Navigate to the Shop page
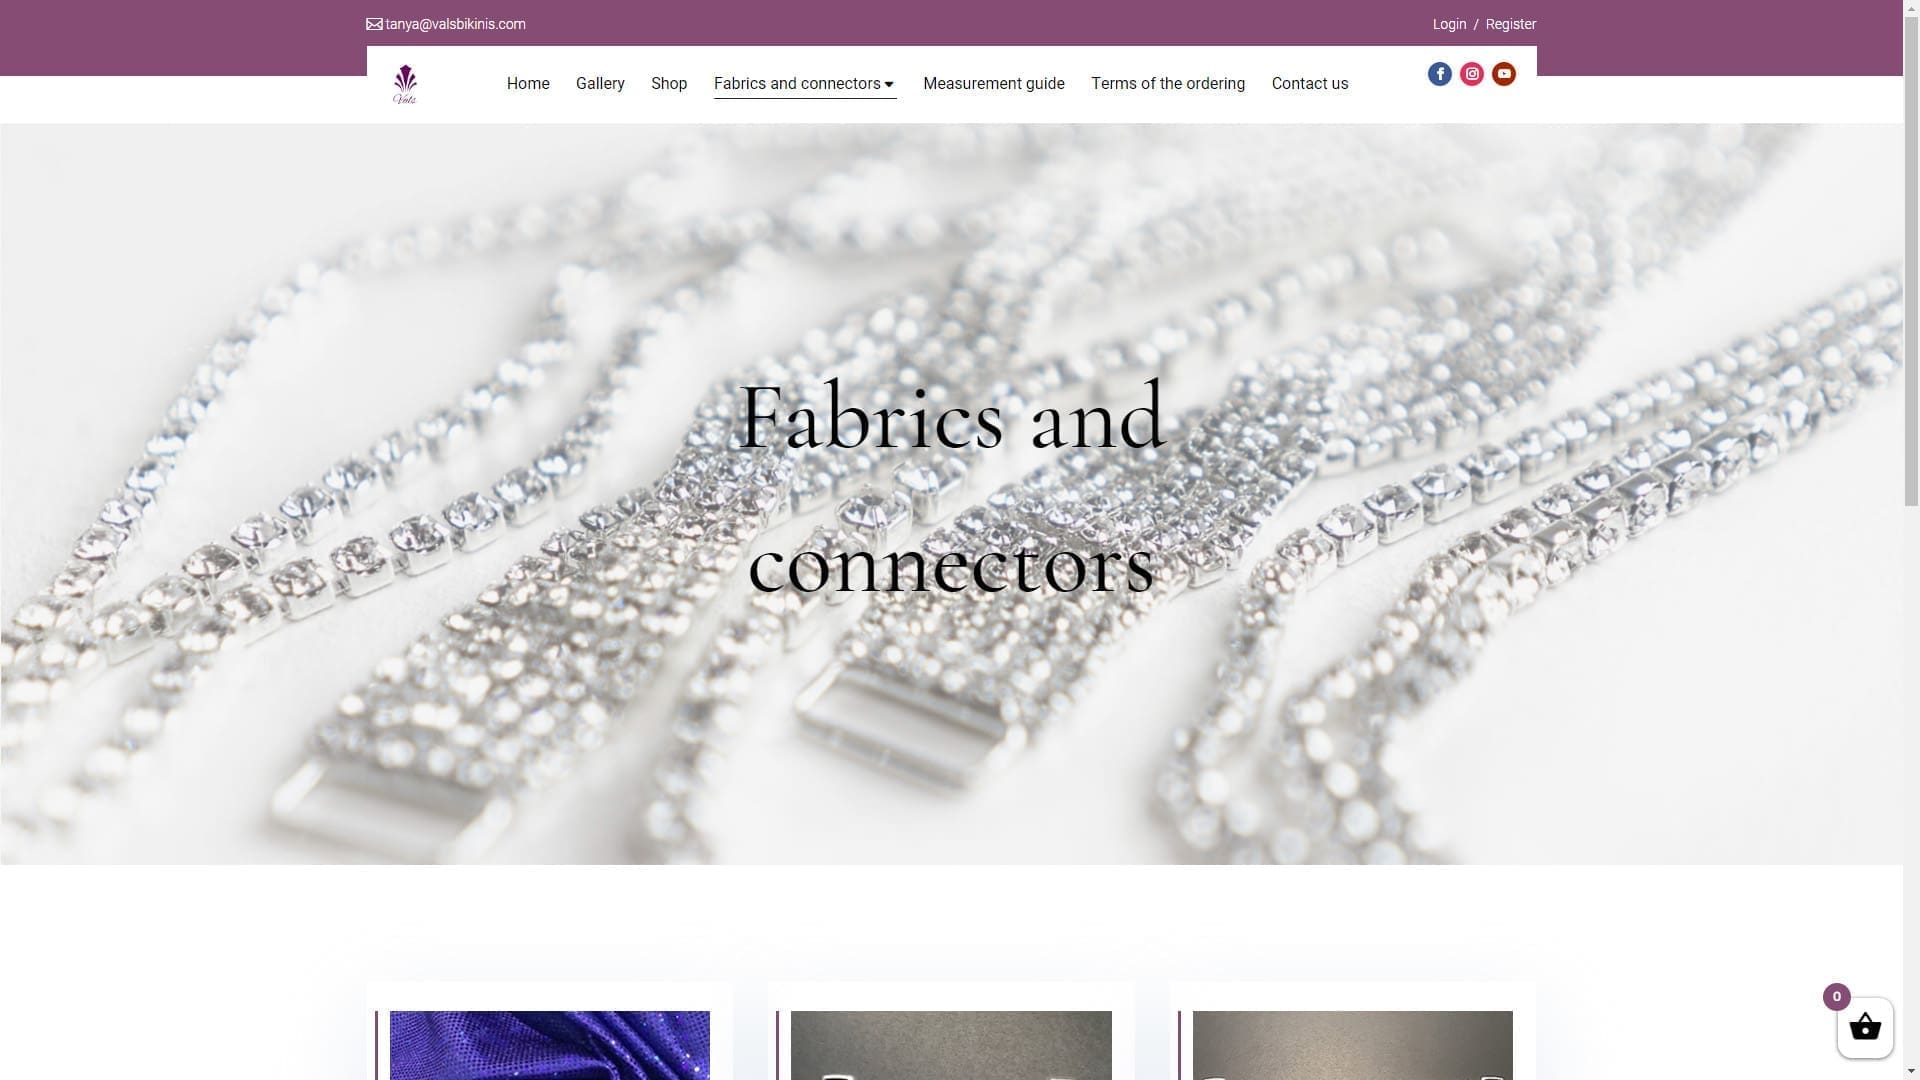This screenshot has width=1920, height=1080. 669,84
